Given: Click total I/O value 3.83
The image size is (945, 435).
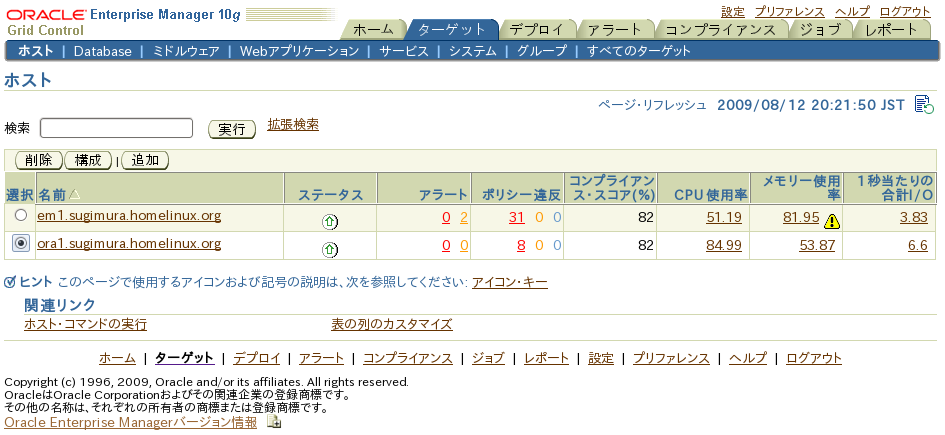Looking at the screenshot, I should [x=914, y=218].
